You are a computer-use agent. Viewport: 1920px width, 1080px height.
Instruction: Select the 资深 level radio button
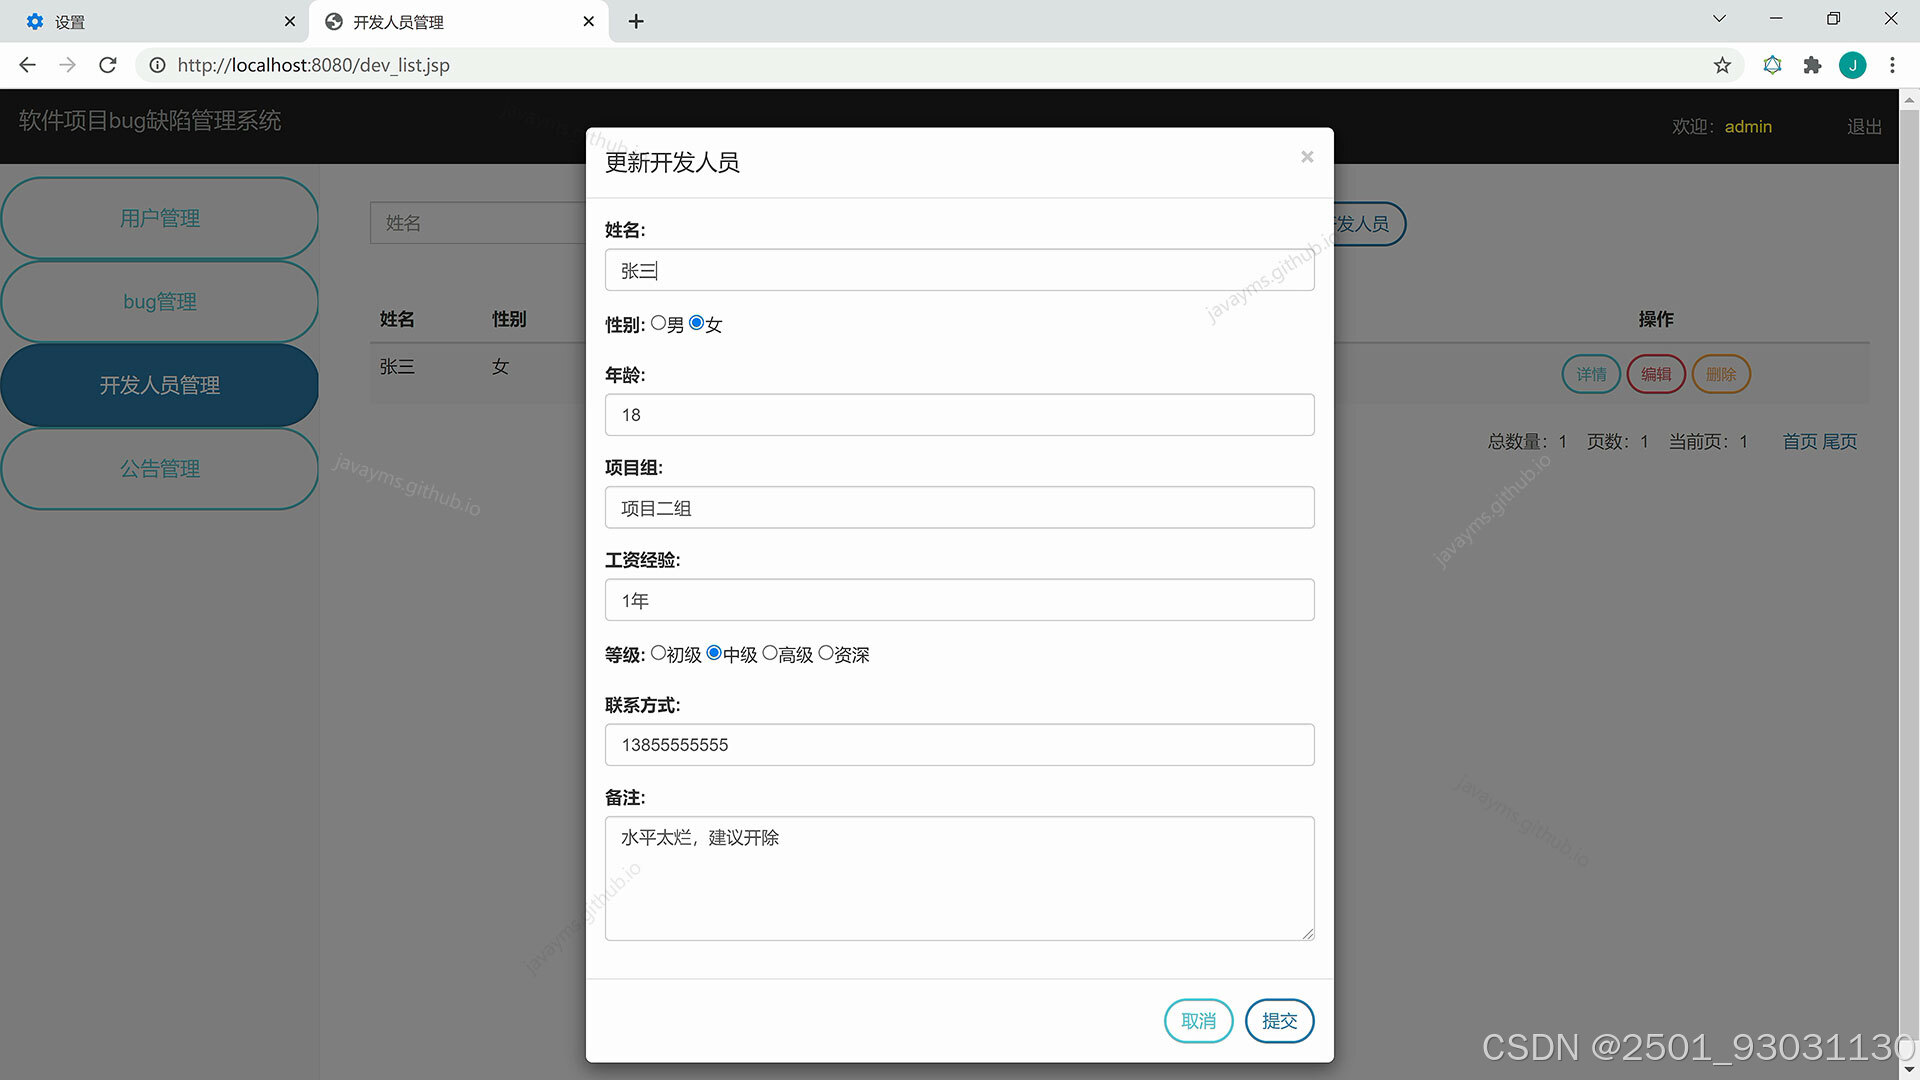pyautogui.click(x=826, y=653)
